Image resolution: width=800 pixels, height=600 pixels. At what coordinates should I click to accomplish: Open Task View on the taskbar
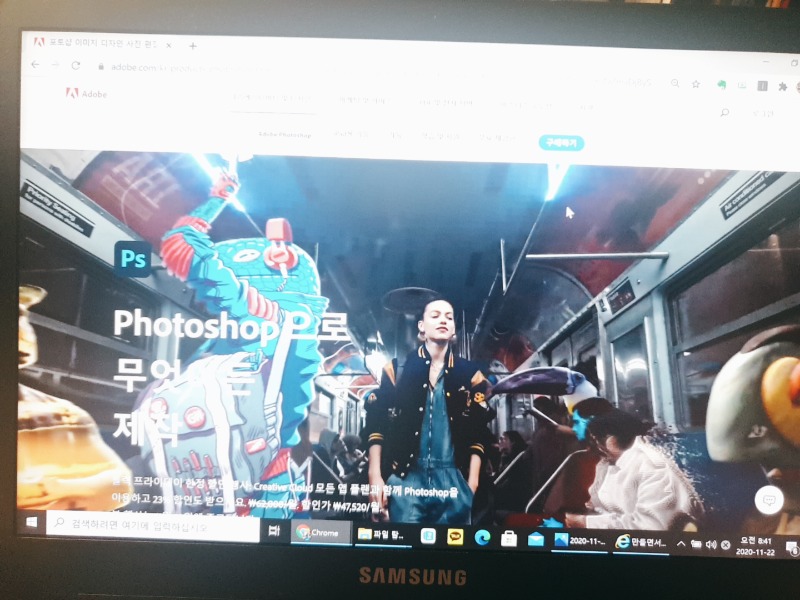coord(274,531)
